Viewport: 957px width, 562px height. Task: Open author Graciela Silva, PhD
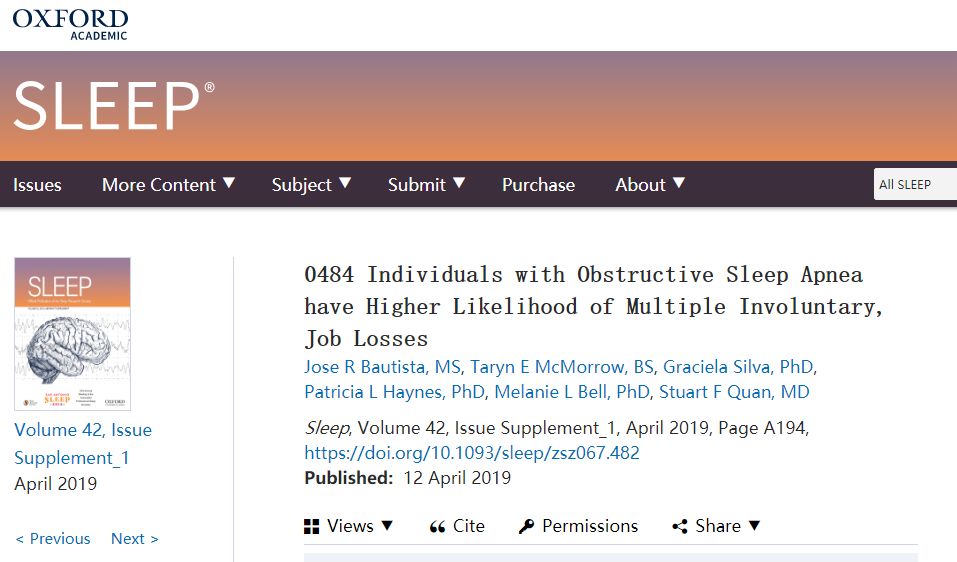(738, 367)
